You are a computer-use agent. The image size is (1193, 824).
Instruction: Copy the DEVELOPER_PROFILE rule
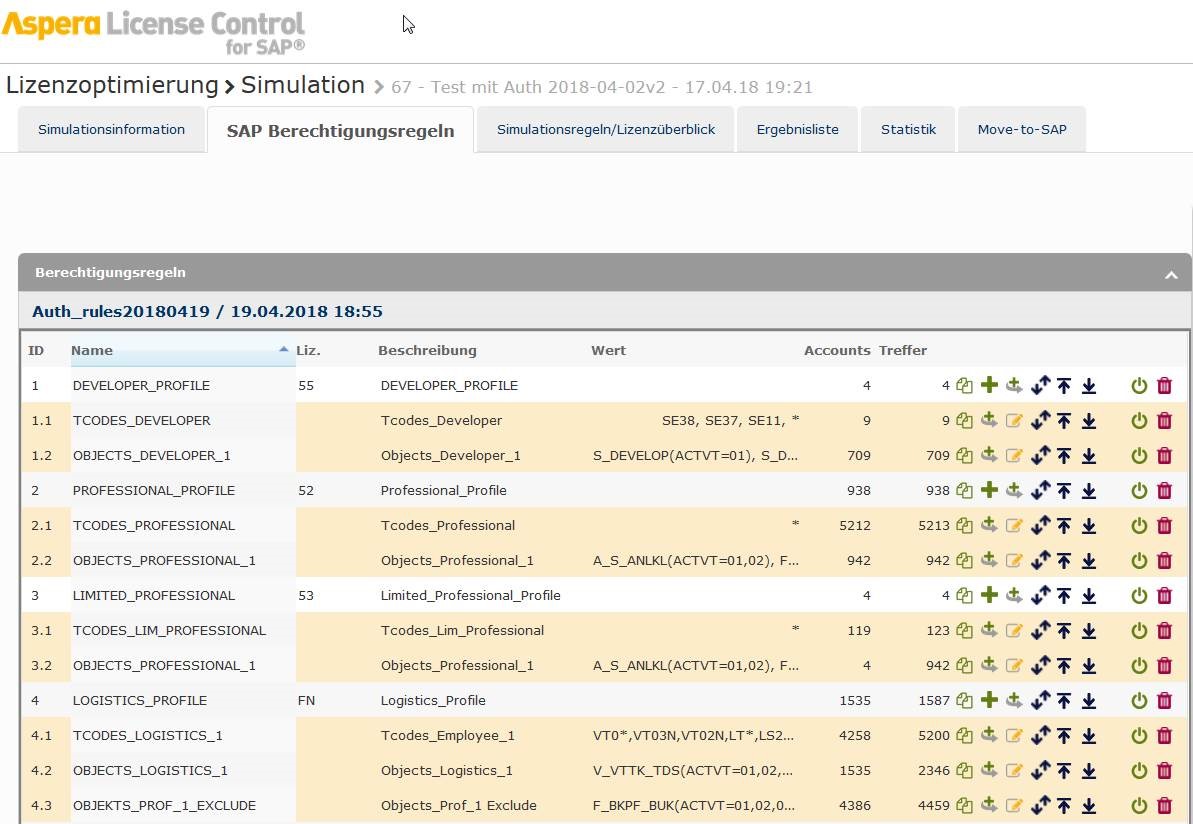point(964,386)
